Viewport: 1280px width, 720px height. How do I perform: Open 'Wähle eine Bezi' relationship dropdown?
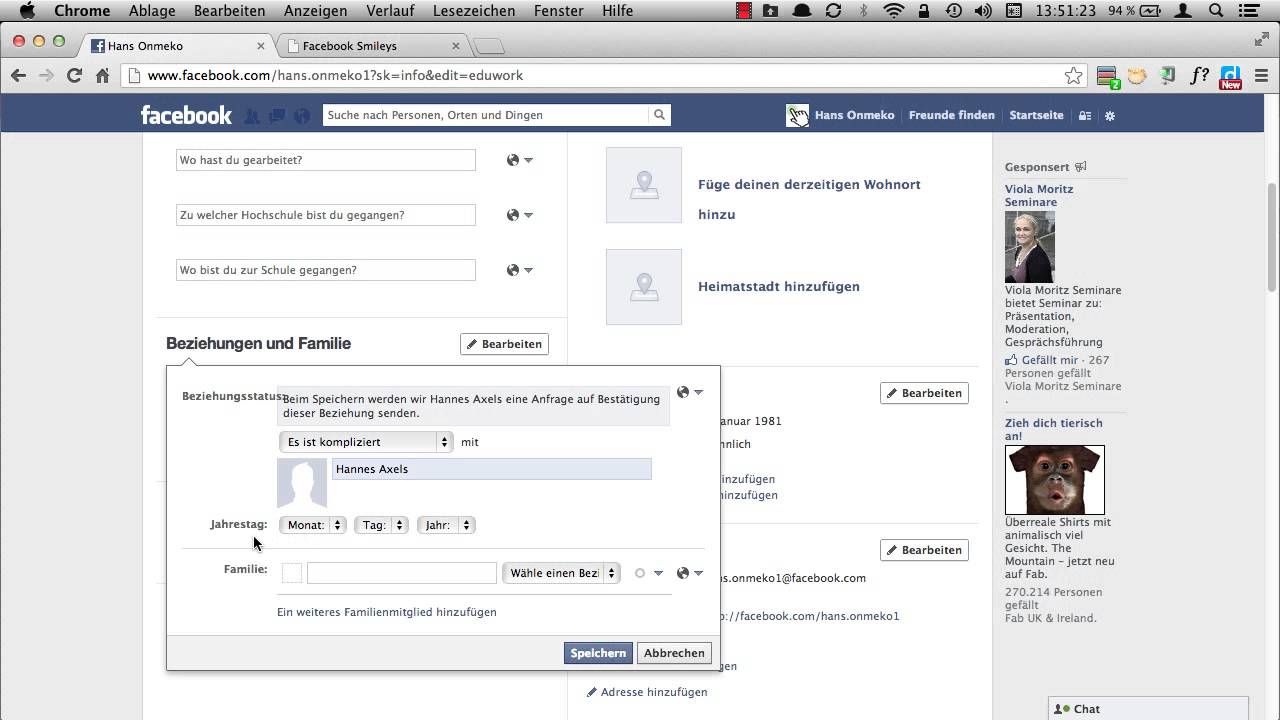click(x=562, y=573)
